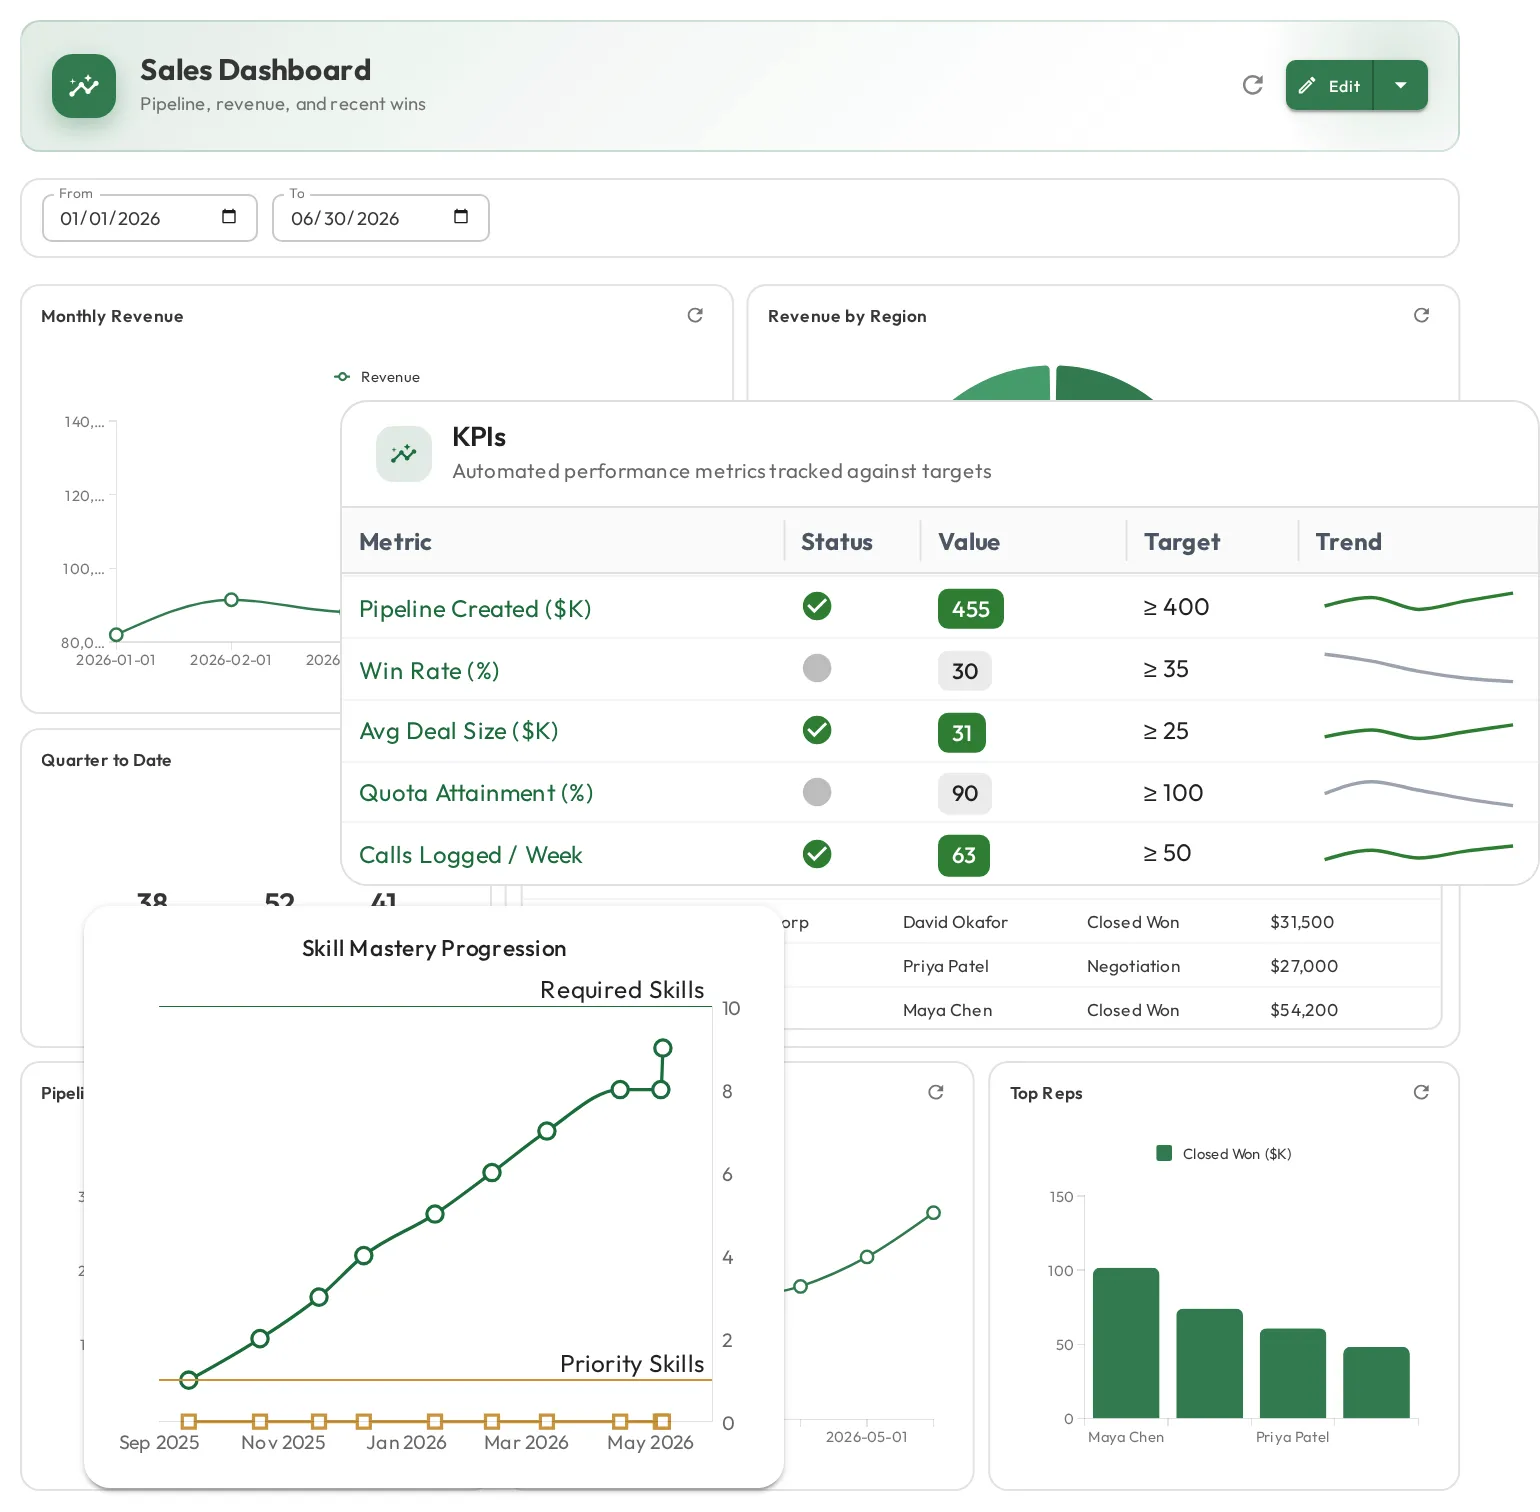Open the Quota Attainment (%) metric
The image size is (1540, 1512).
476,793
